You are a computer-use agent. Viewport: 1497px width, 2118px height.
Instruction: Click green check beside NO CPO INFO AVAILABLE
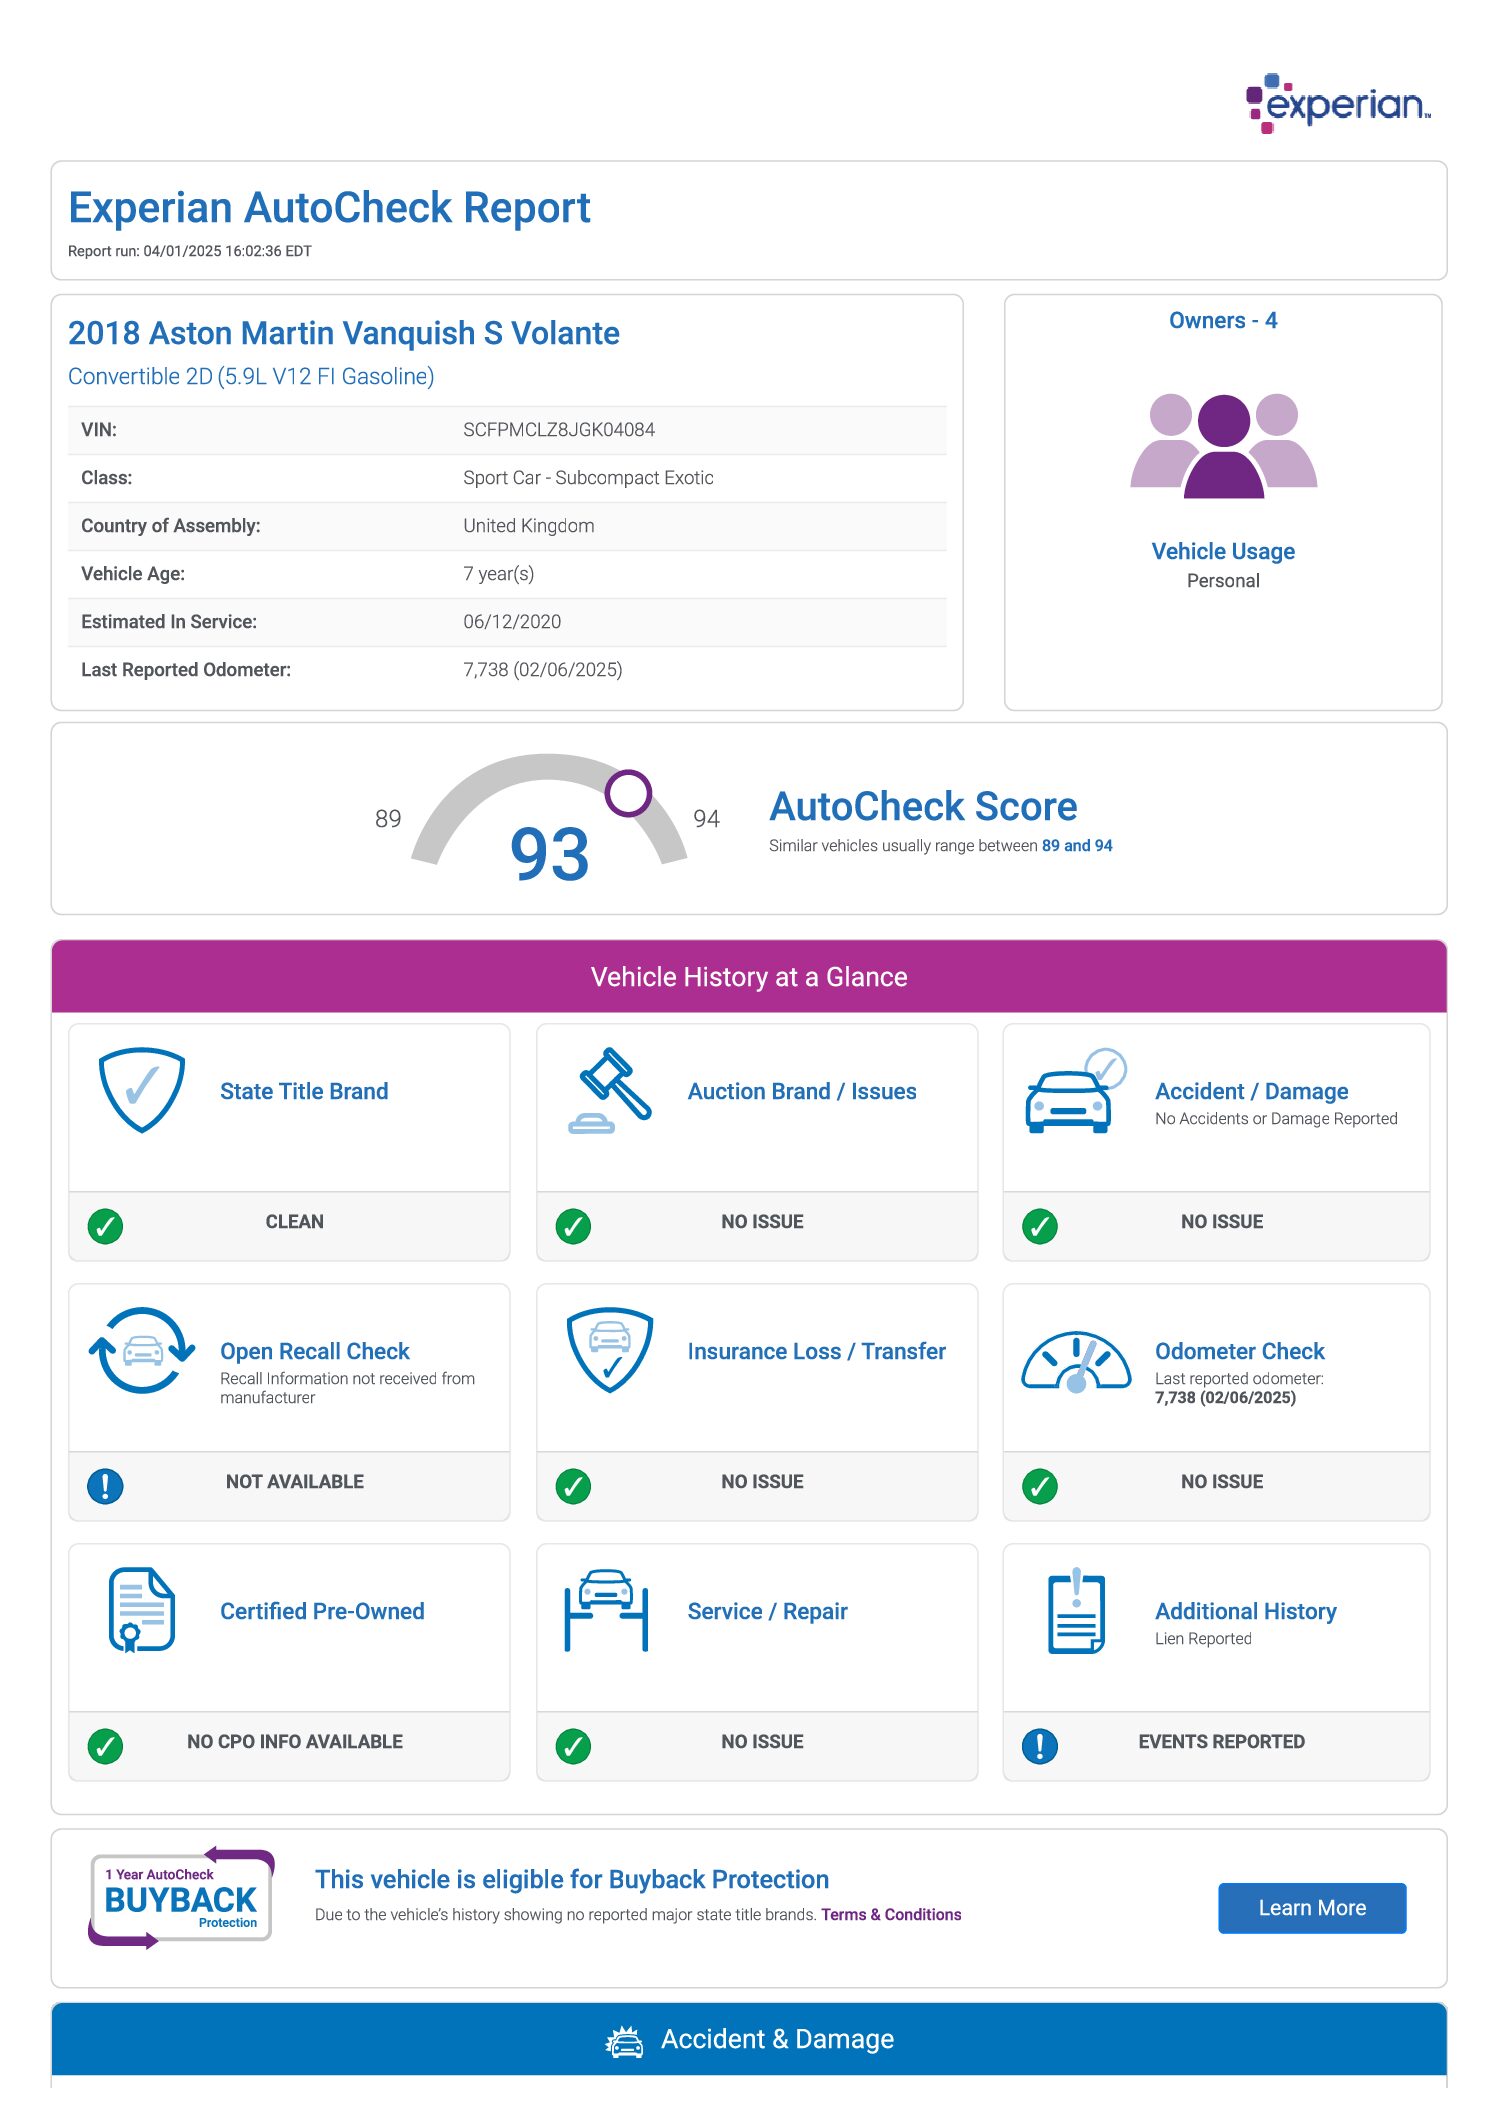tap(105, 1746)
